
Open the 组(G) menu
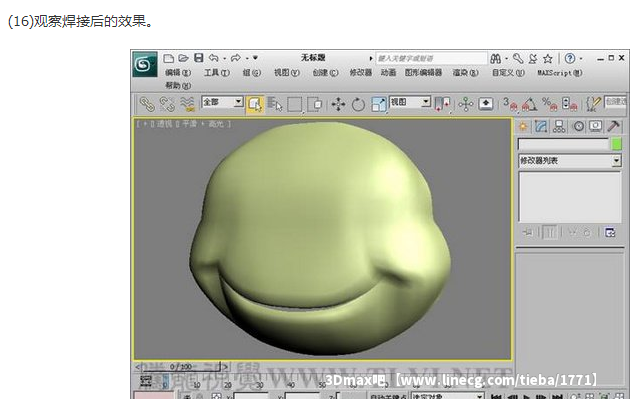tap(251, 73)
